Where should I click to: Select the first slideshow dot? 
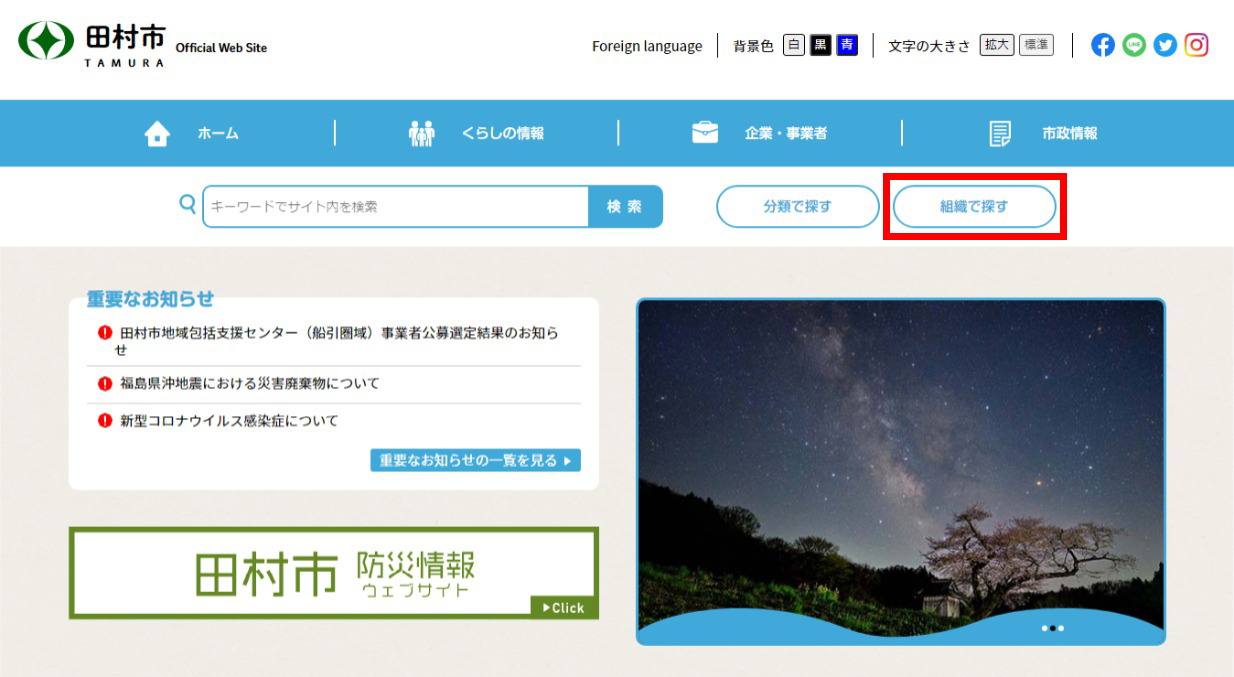[1044, 628]
